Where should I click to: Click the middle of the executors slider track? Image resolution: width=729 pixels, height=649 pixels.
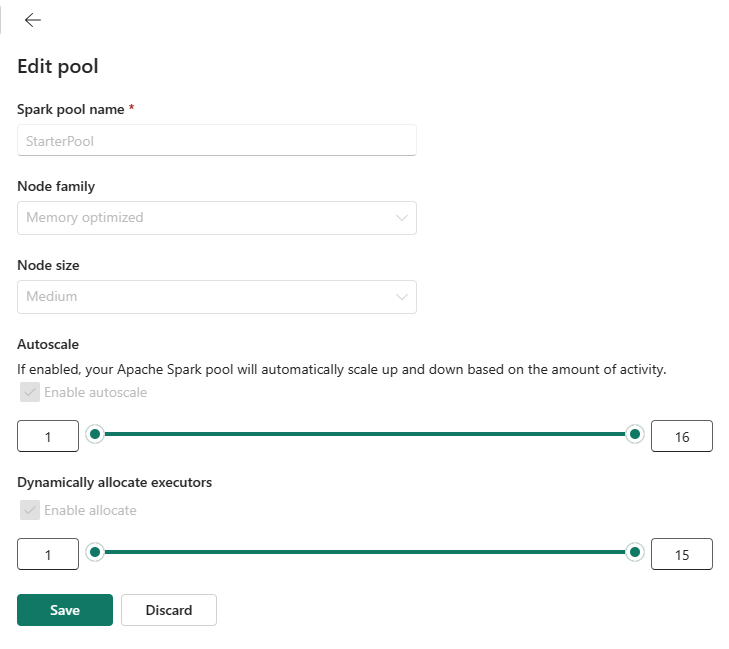(x=365, y=552)
